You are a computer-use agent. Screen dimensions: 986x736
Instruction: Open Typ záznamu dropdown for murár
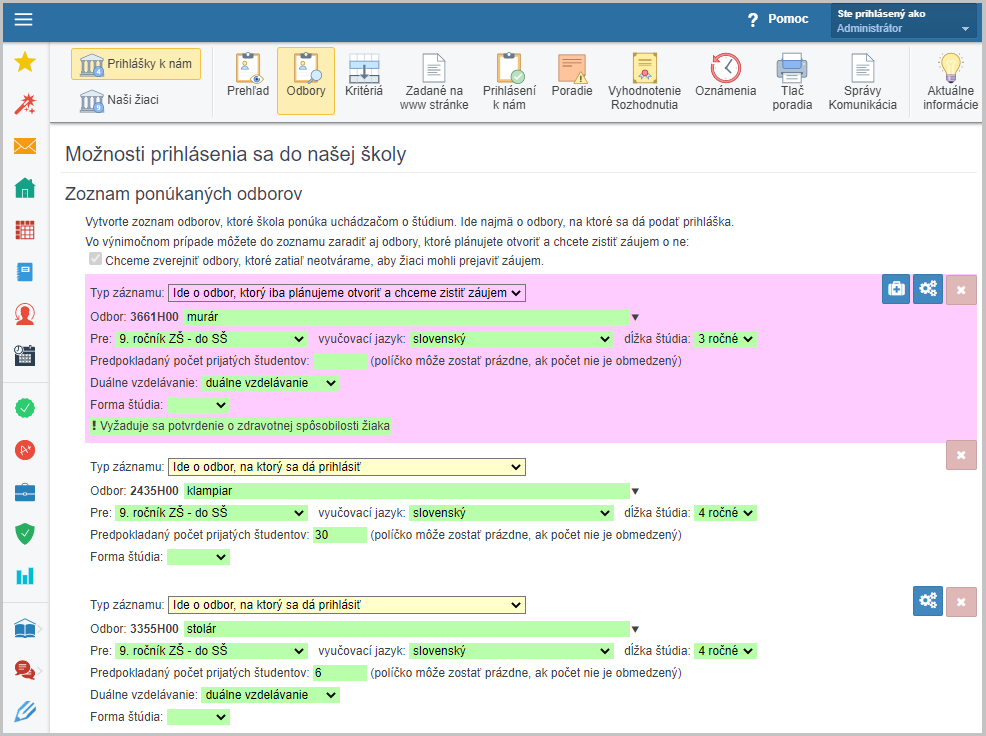click(x=346, y=293)
